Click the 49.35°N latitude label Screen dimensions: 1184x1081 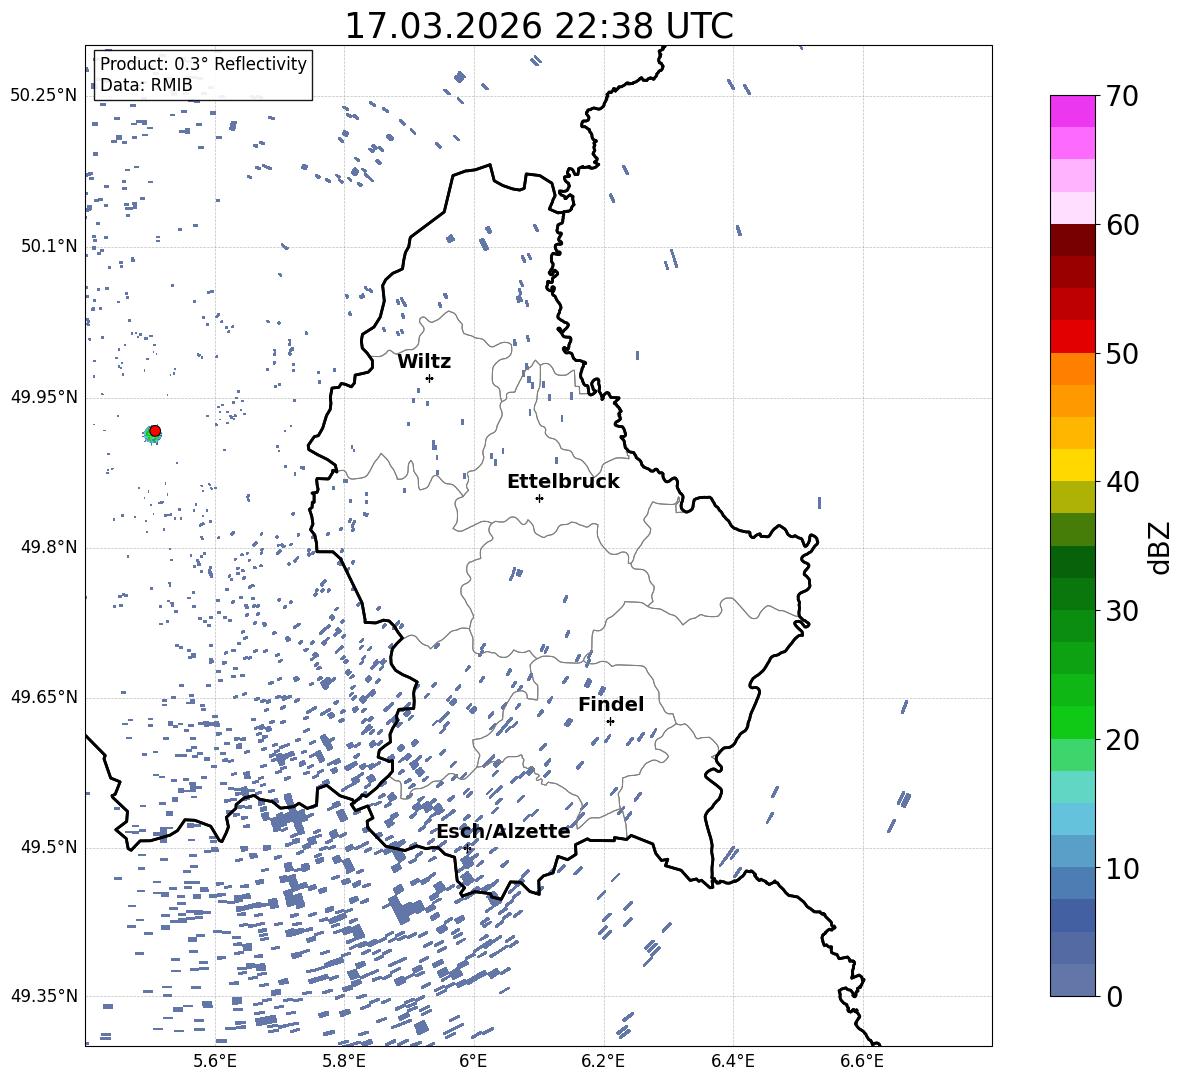[x=44, y=996]
